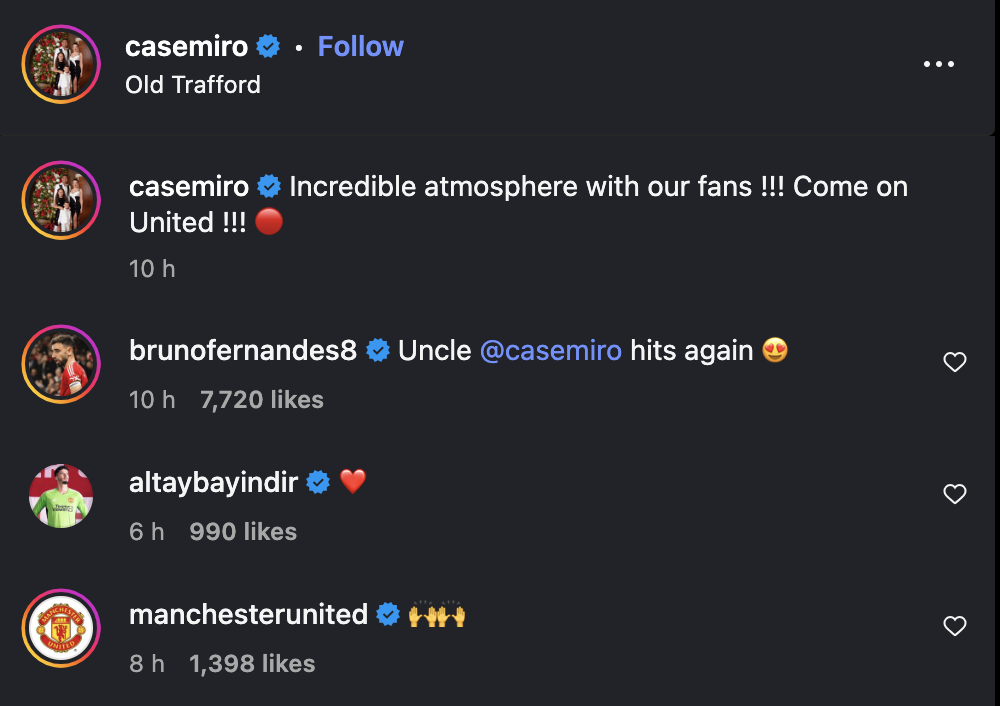Open the altaybayindir username link

click(214, 482)
